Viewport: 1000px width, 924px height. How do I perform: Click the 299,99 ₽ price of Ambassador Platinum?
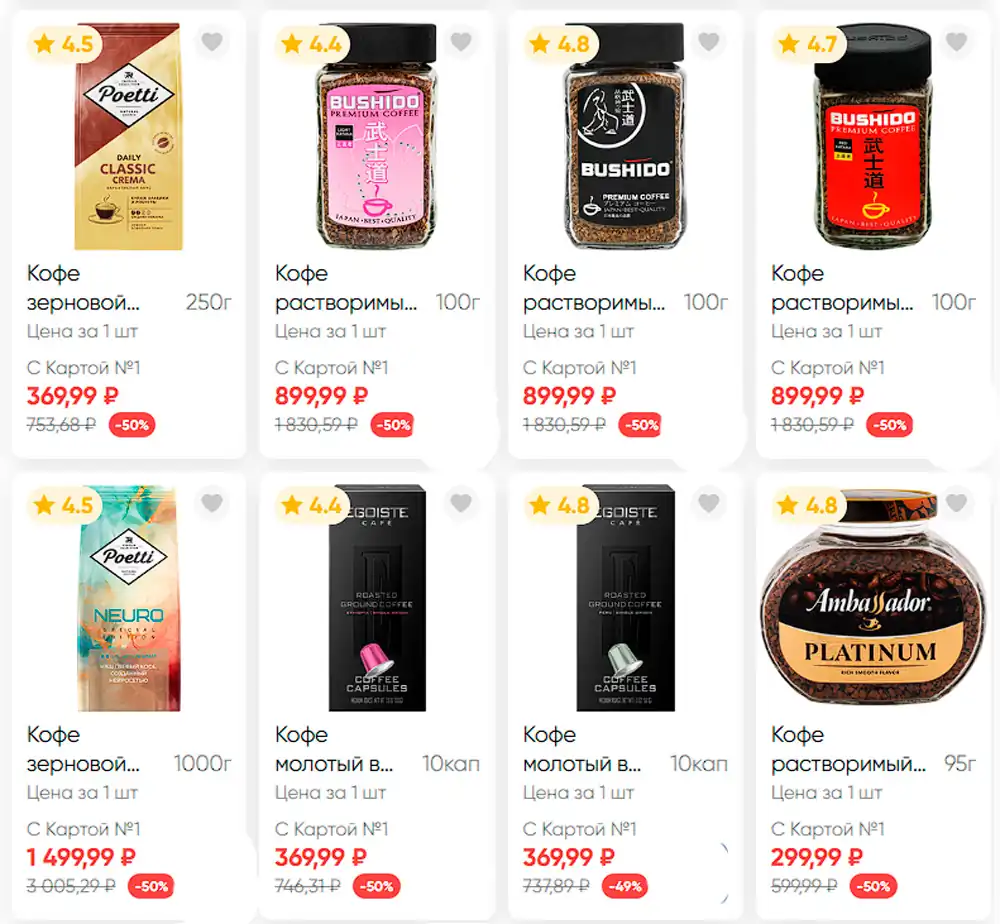pyautogui.click(x=816, y=857)
